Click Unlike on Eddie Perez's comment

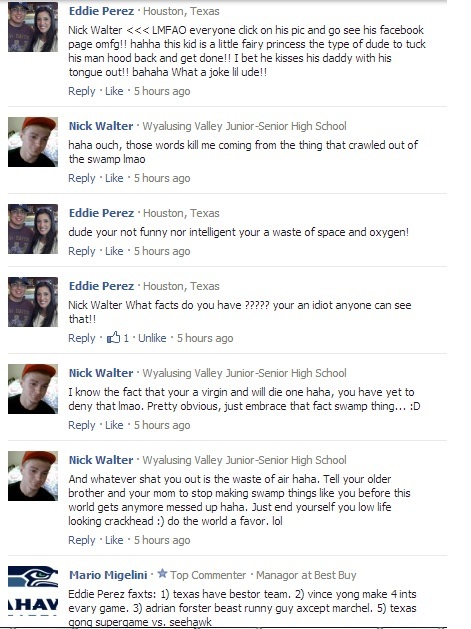click(152, 338)
